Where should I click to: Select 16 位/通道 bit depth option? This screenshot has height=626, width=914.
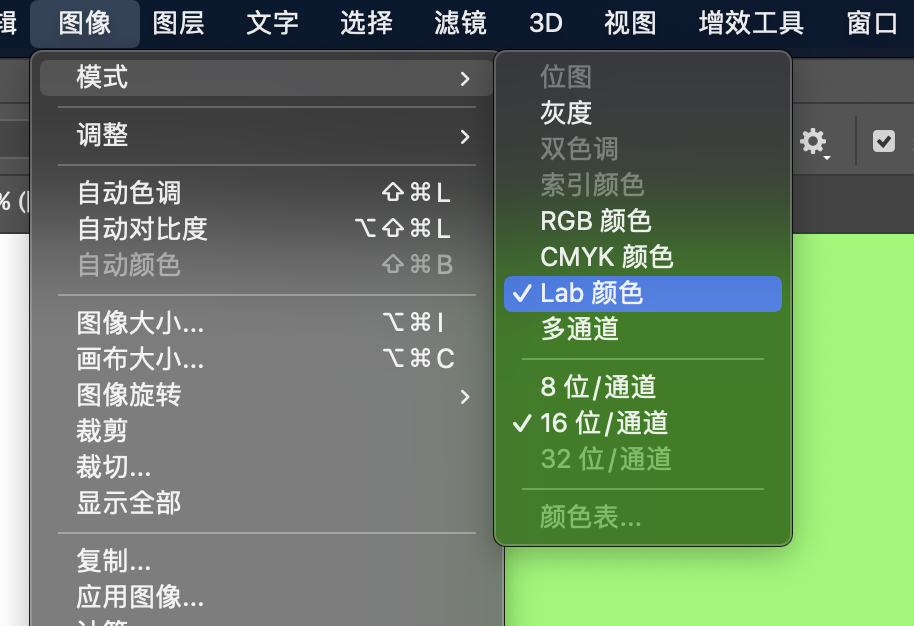point(604,423)
